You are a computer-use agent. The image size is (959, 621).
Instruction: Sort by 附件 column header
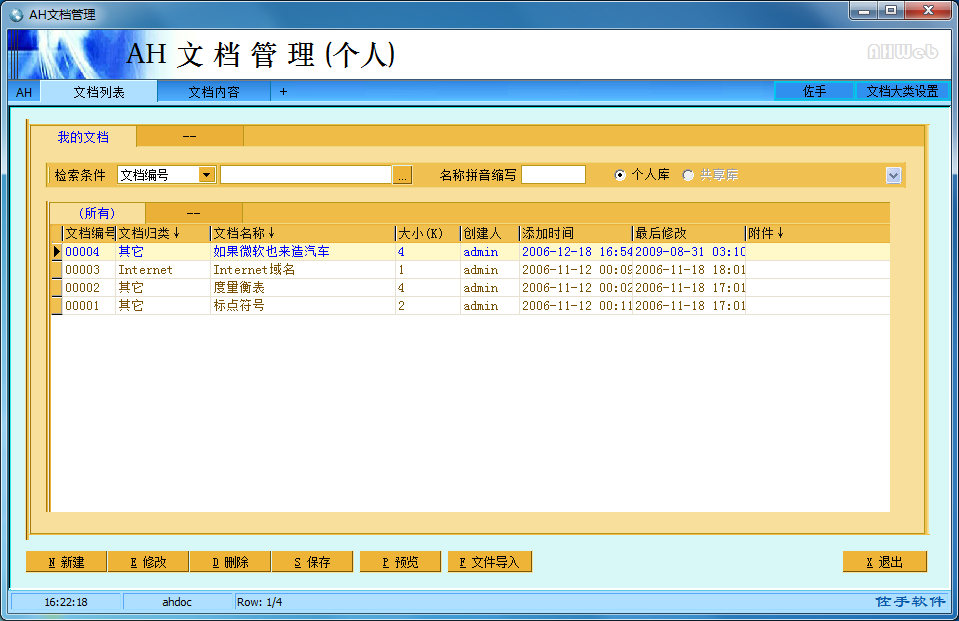pyautogui.click(x=817, y=233)
